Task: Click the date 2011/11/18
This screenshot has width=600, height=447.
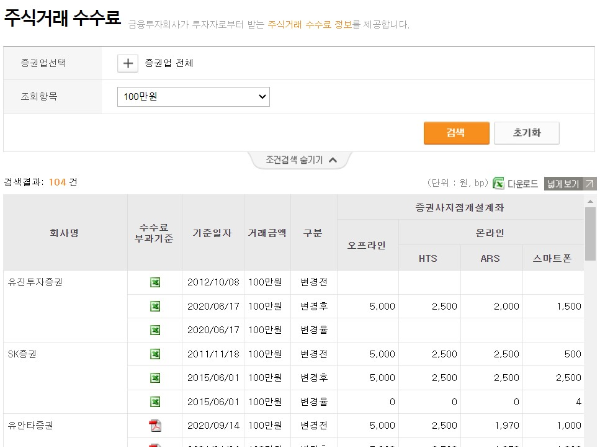Action: (214, 354)
